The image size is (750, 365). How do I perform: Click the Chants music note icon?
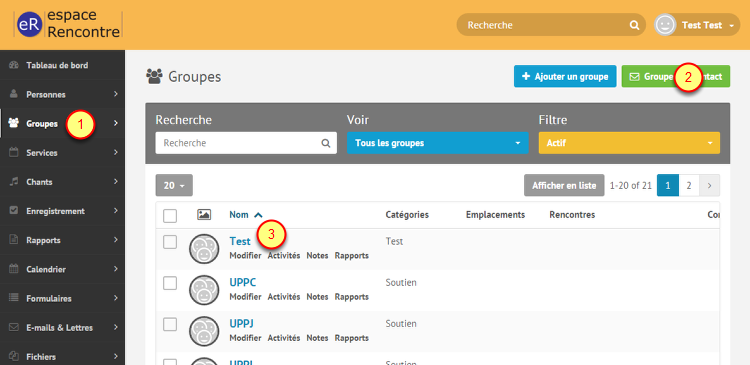tap(13, 182)
